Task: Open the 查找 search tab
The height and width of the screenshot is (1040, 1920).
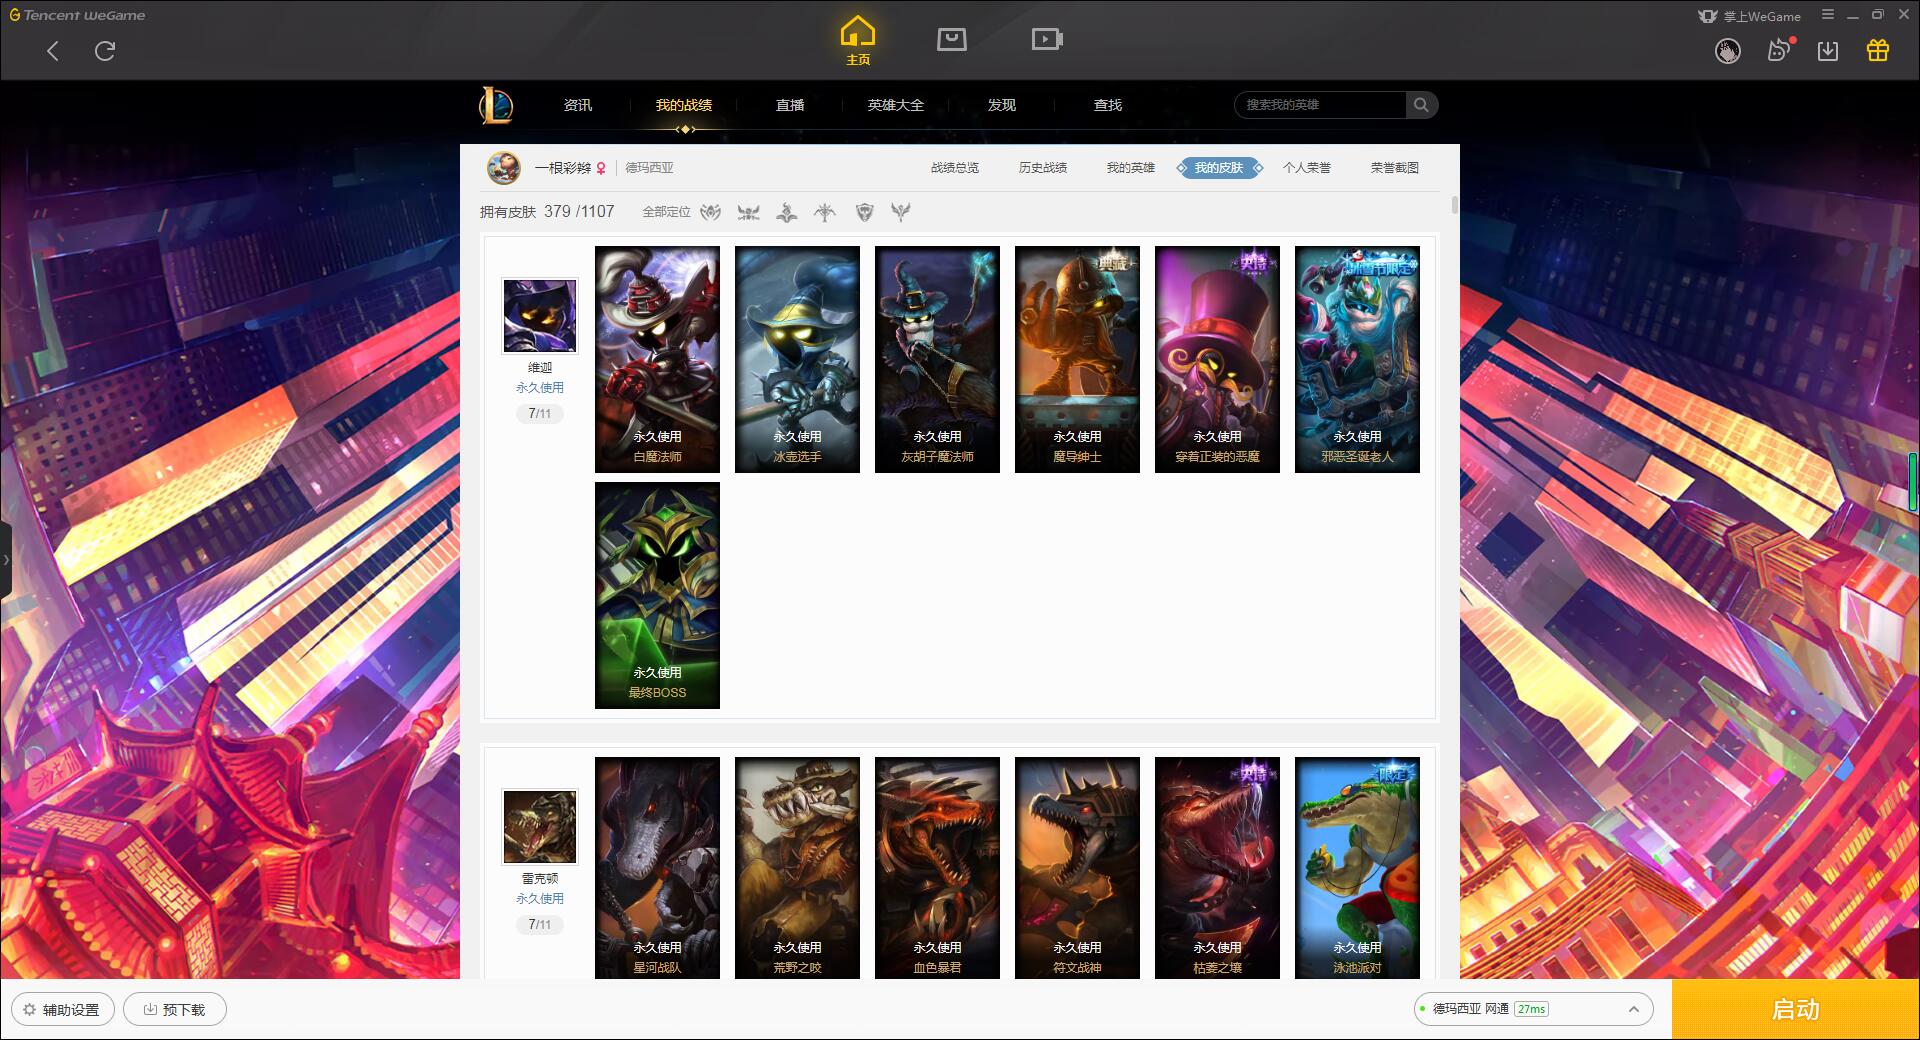Action: tap(1108, 105)
